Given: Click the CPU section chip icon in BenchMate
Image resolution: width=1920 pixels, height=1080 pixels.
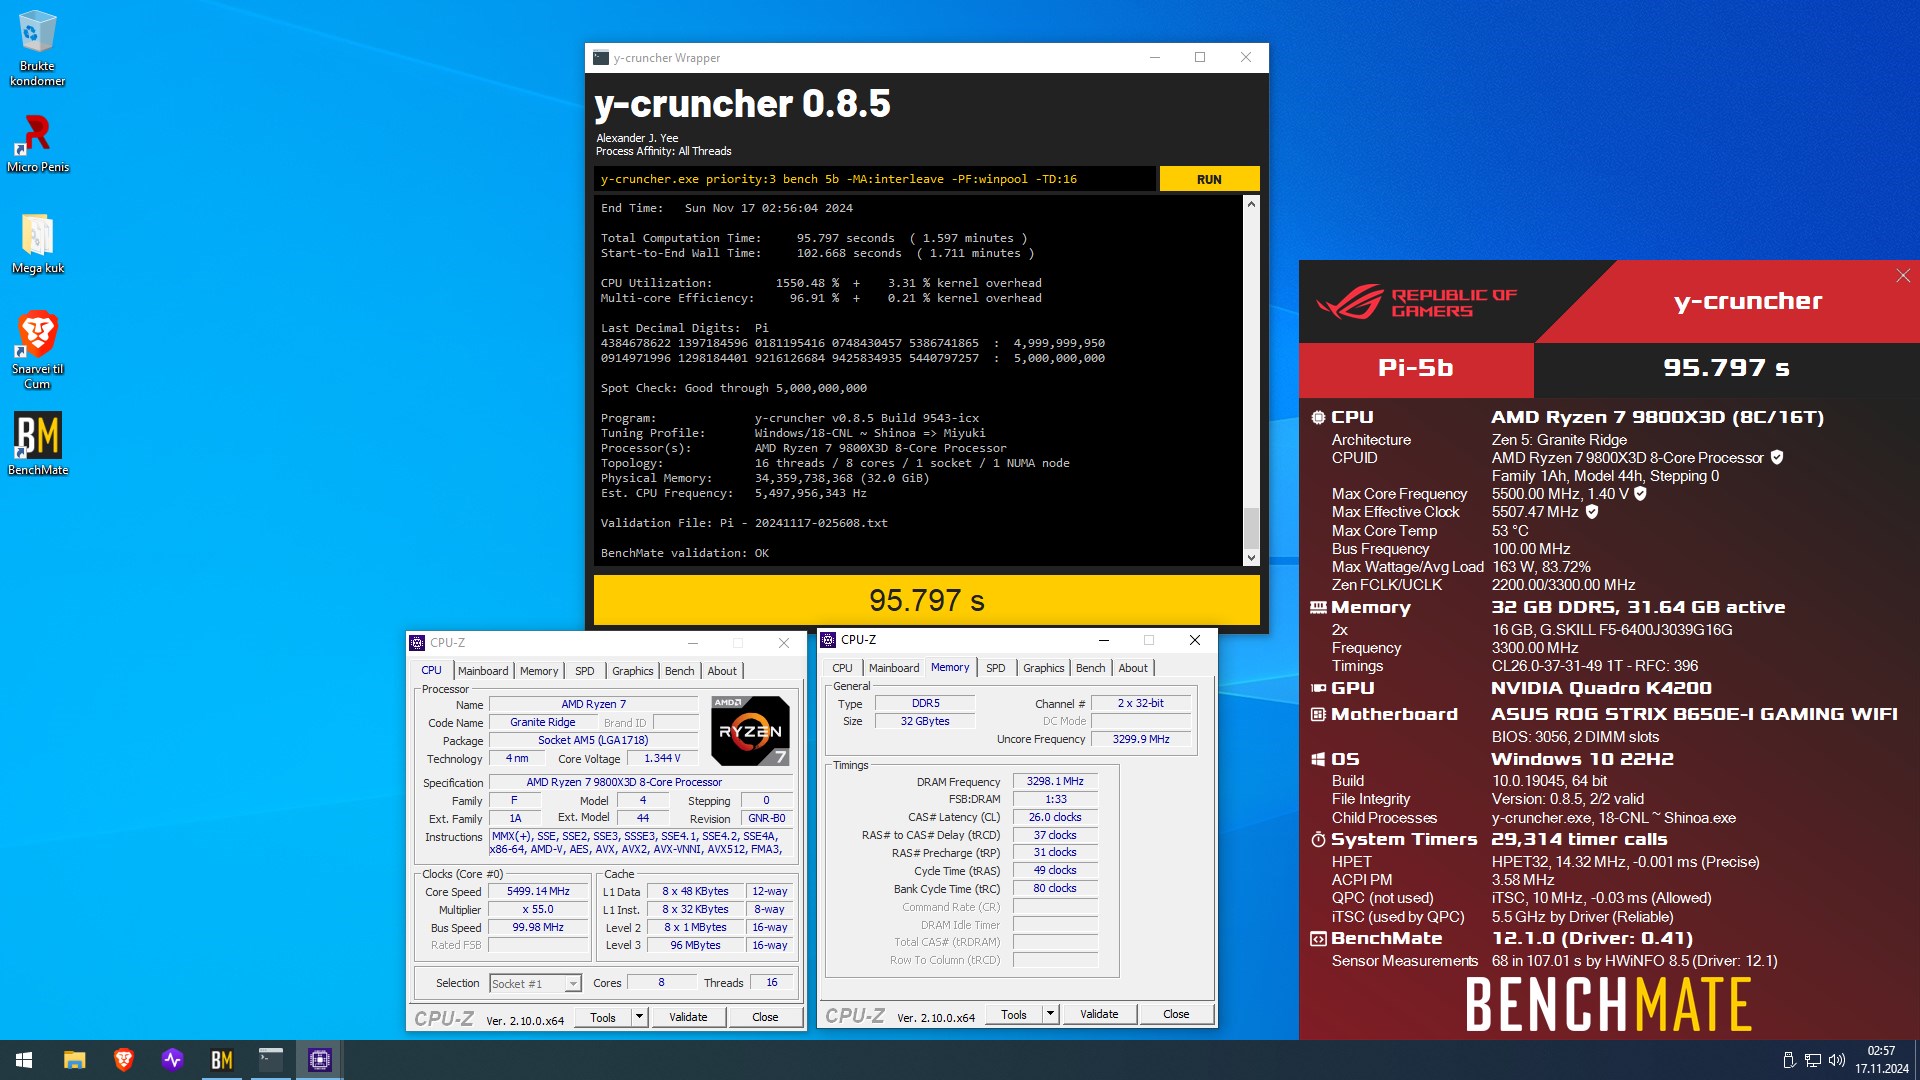Looking at the screenshot, I should point(1318,417).
